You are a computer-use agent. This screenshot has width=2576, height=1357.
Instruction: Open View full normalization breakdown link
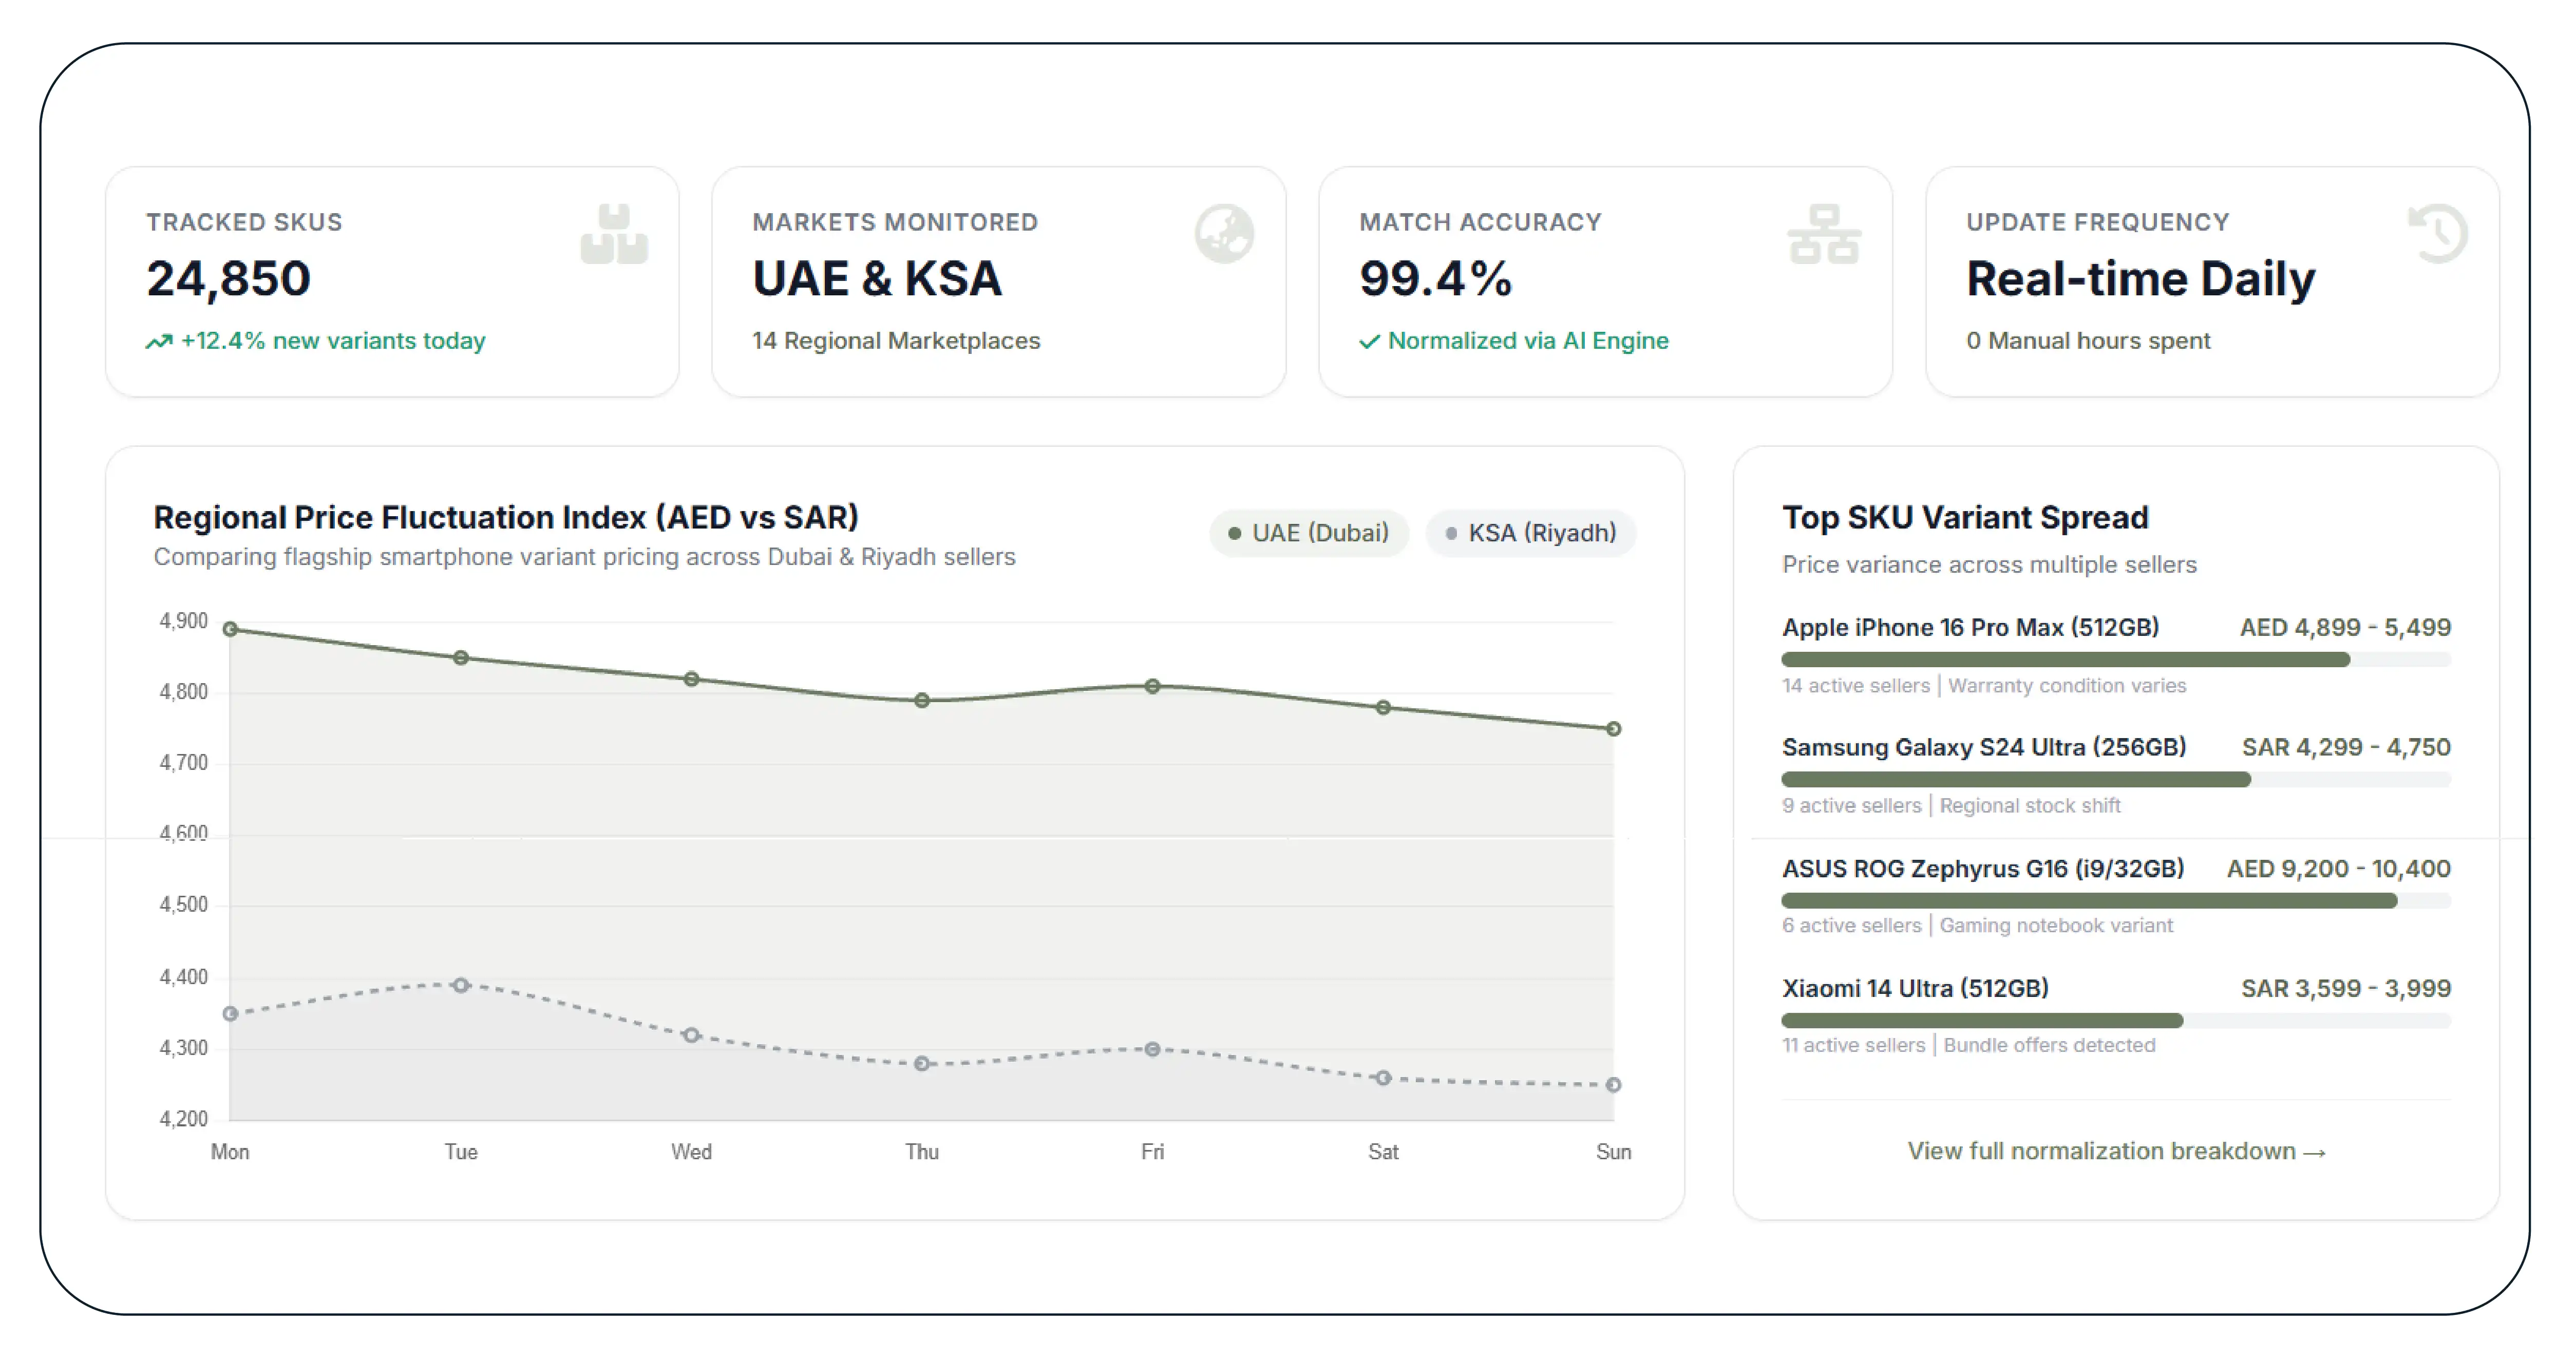[x=2116, y=1151]
